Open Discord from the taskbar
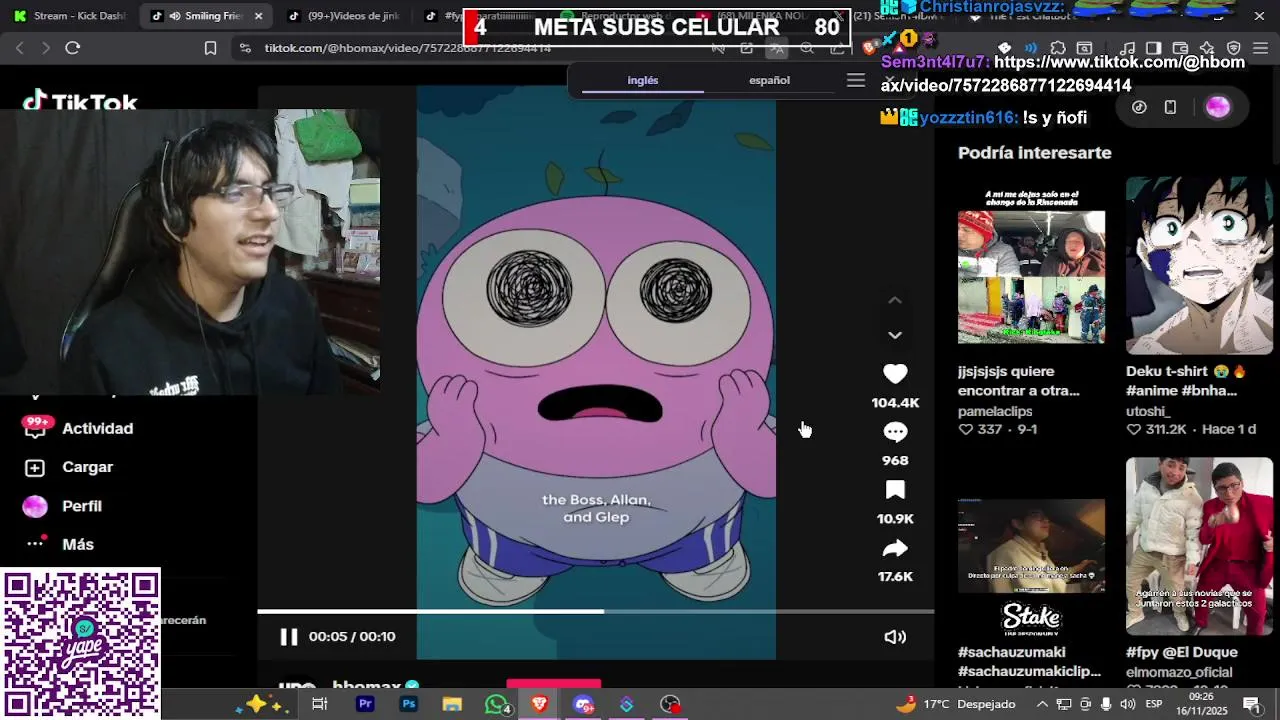Screen dimensions: 1280x720 pyautogui.click(x=584, y=704)
